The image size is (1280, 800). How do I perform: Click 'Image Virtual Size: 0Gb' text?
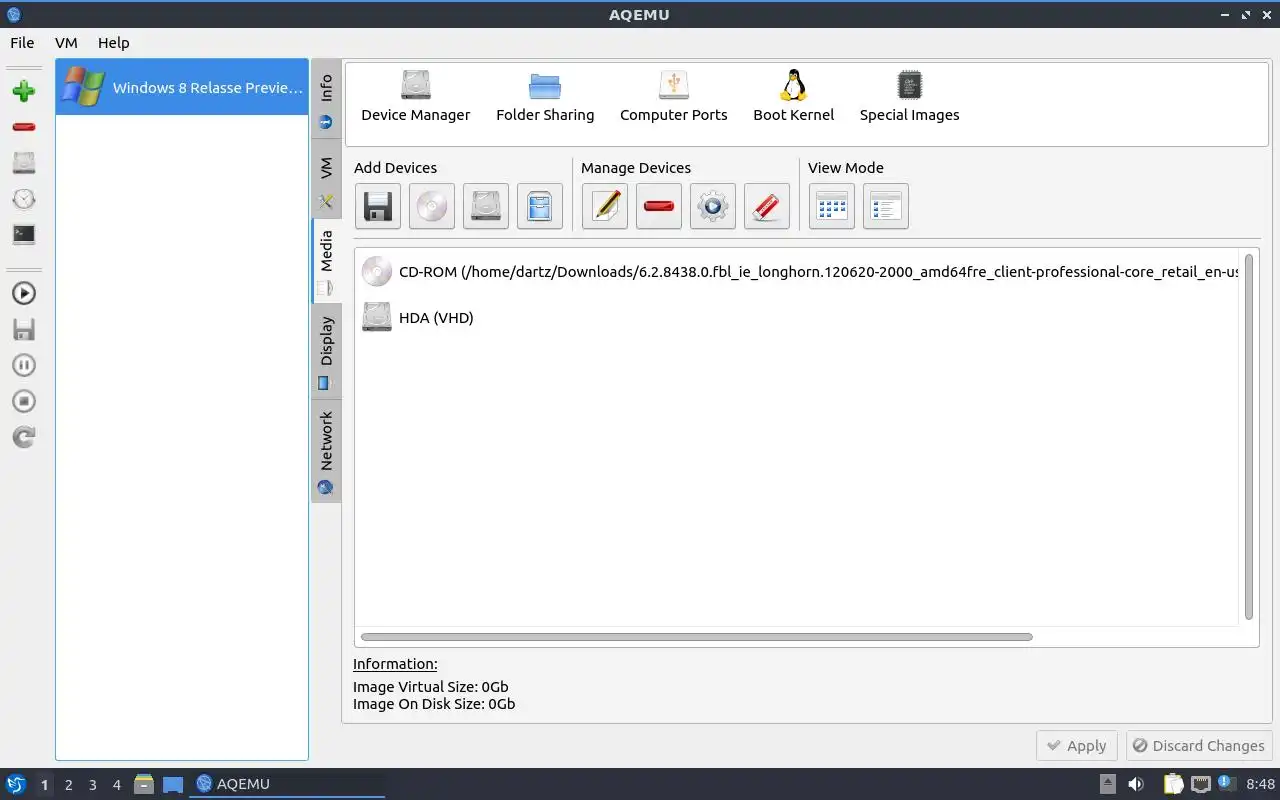(x=431, y=687)
